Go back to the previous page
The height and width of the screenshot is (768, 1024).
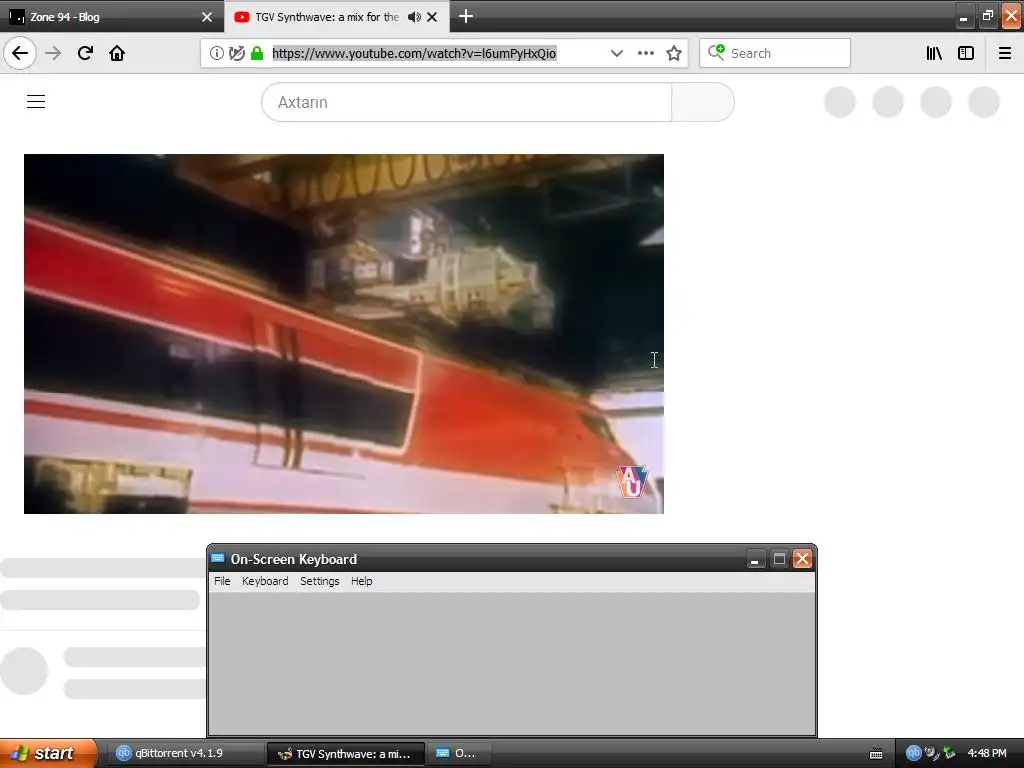point(20,53)
